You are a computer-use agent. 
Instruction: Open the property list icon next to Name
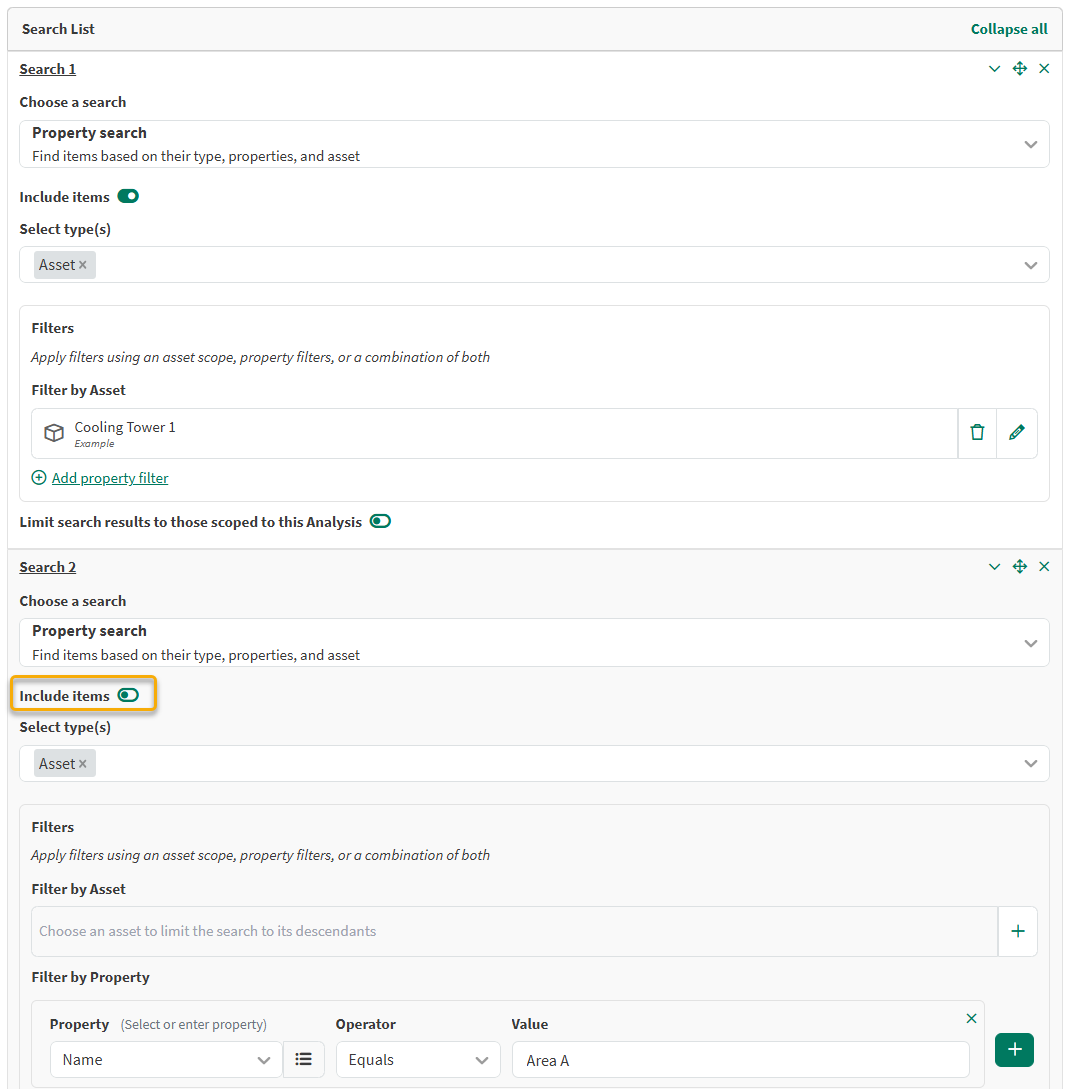tap(304, 1060)
